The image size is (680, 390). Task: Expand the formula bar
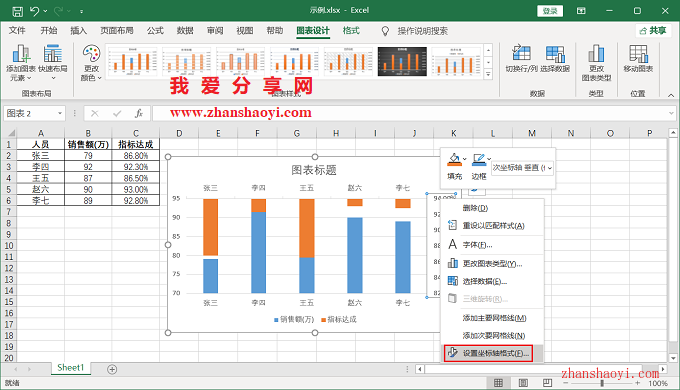(x=671, y=114)
